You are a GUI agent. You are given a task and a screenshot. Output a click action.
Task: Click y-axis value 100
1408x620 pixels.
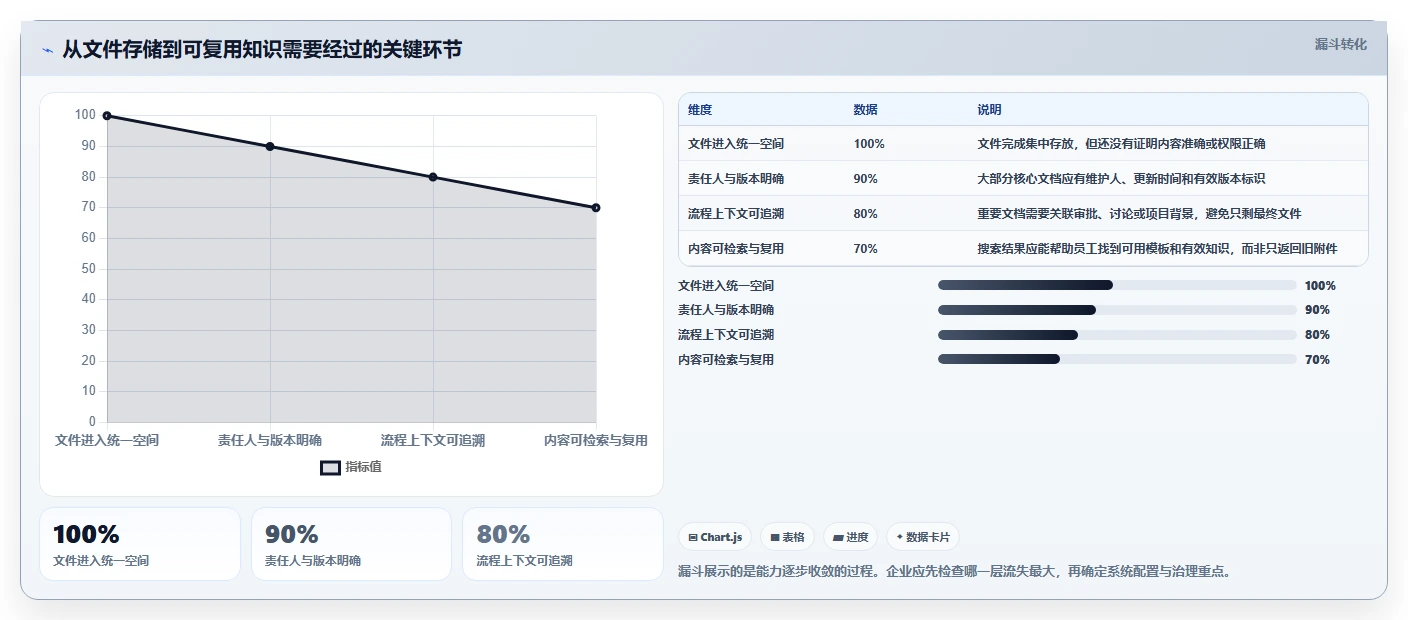click(85, 115)
